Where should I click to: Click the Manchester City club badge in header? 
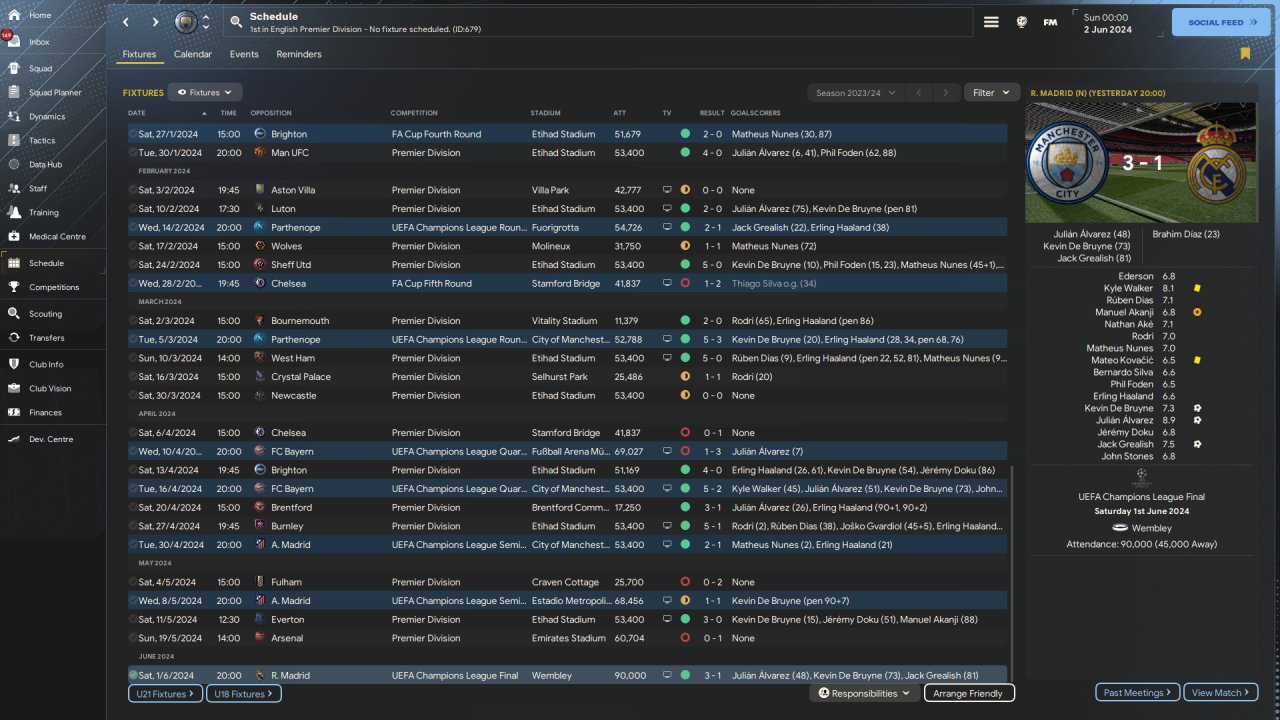186,22
